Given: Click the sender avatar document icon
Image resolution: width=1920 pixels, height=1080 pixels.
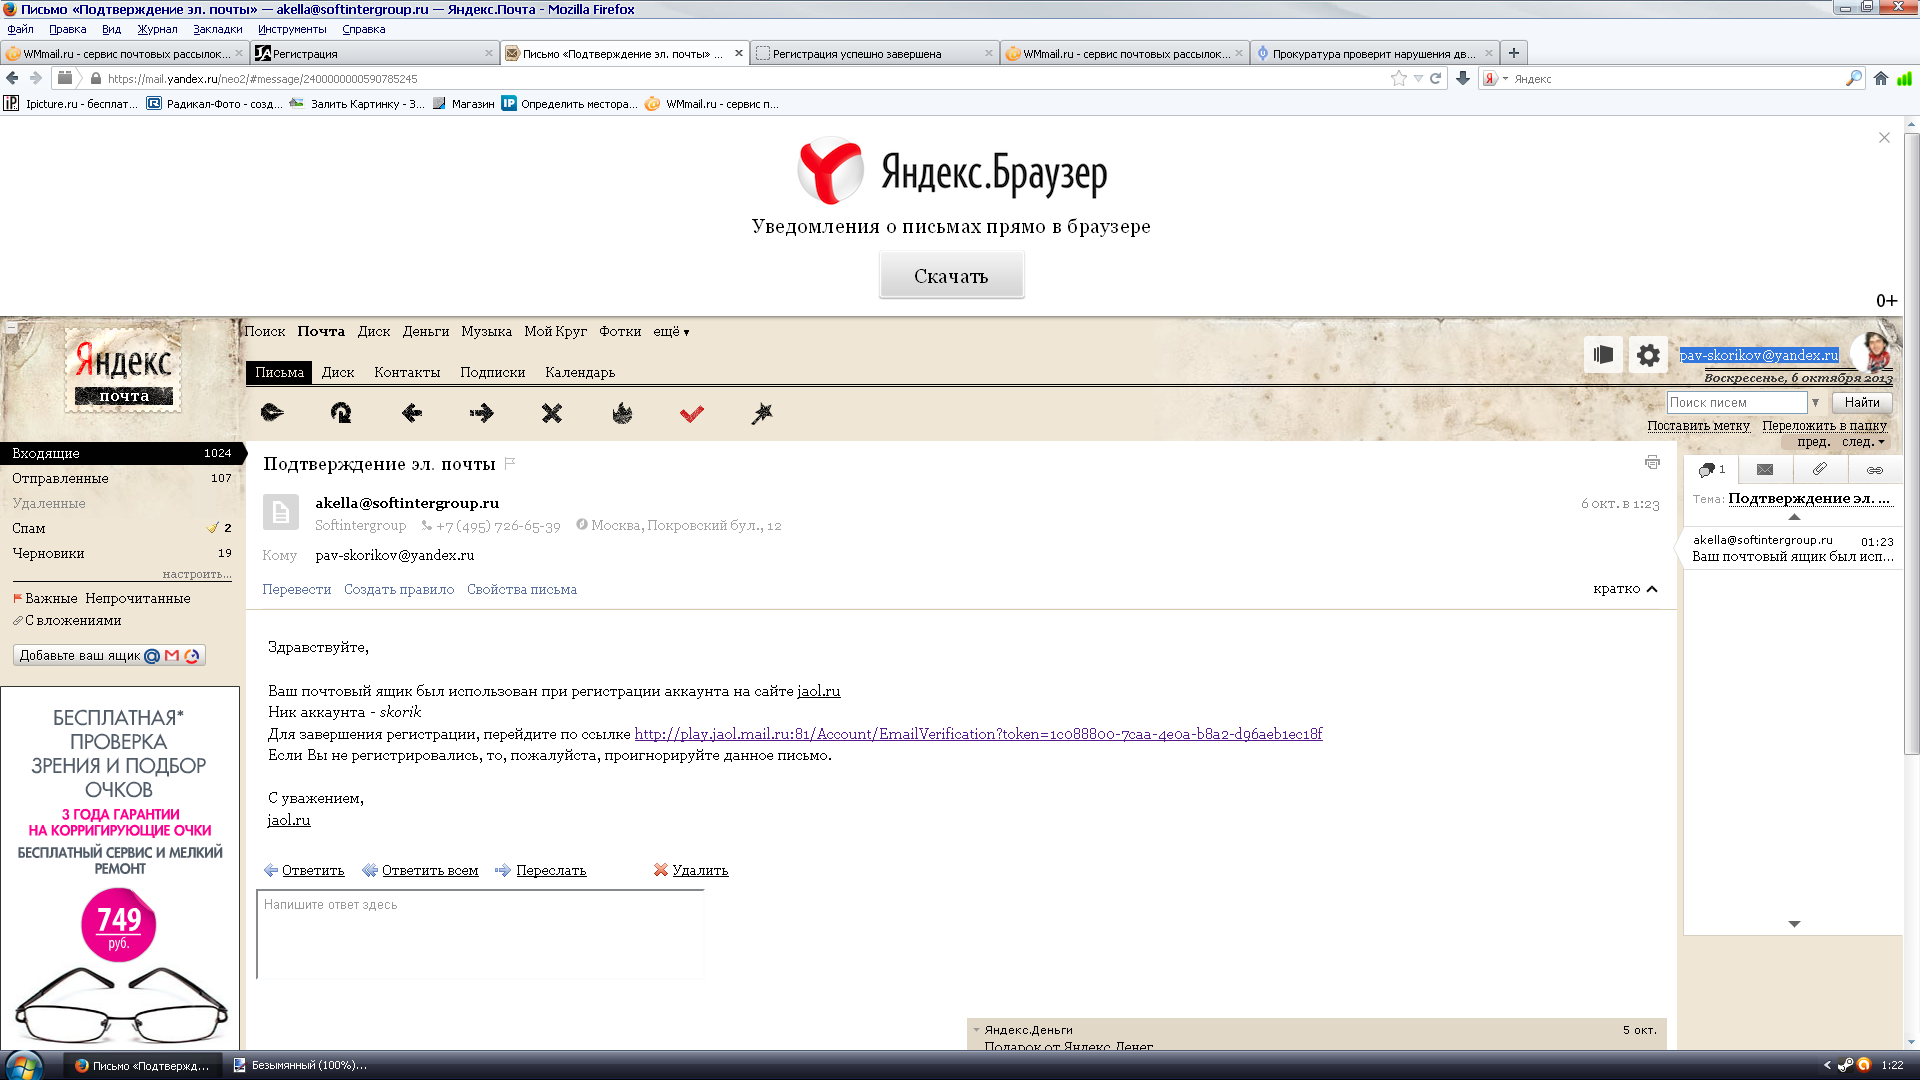Looking at the screenshot, I should pos(281,512).
